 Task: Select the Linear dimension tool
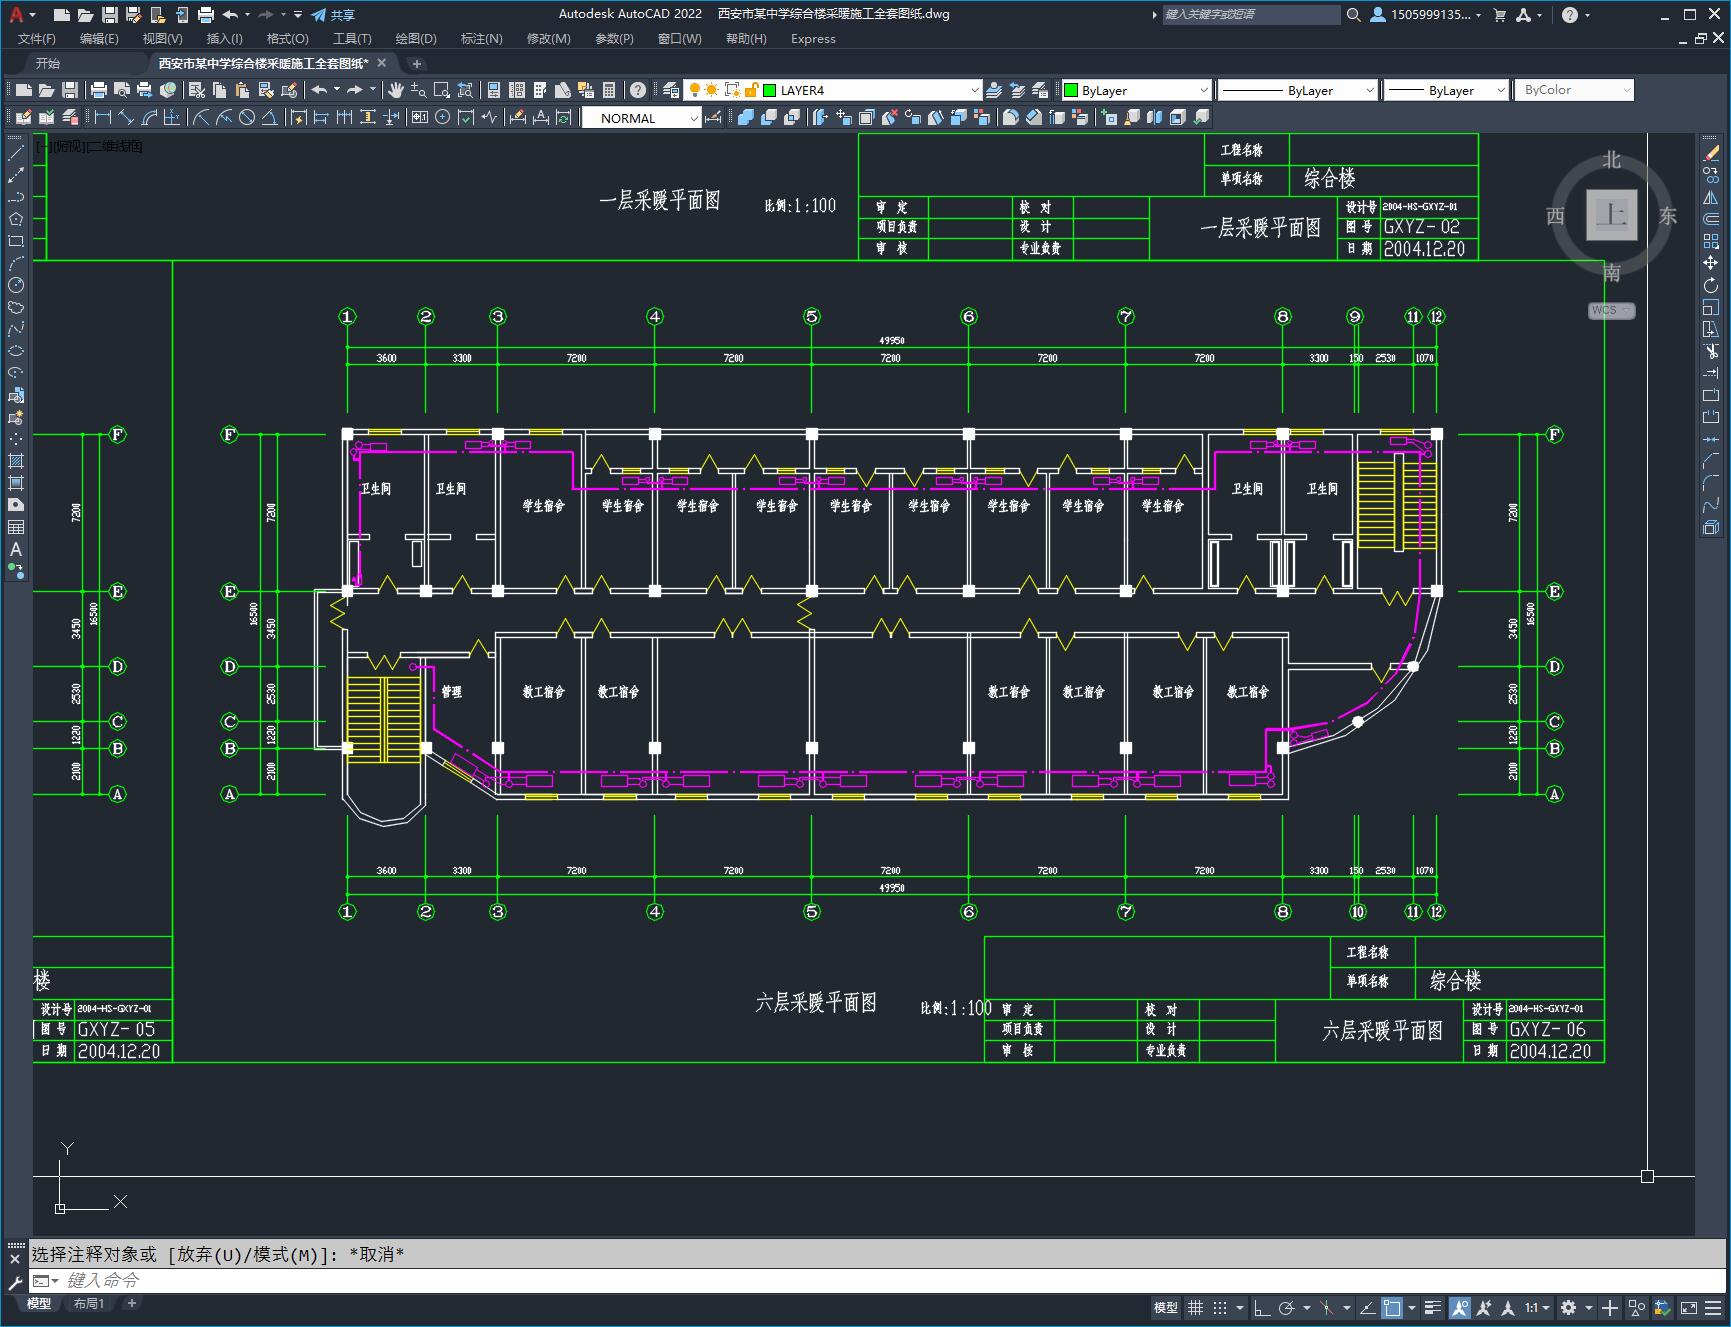click(x=102, y=118)
